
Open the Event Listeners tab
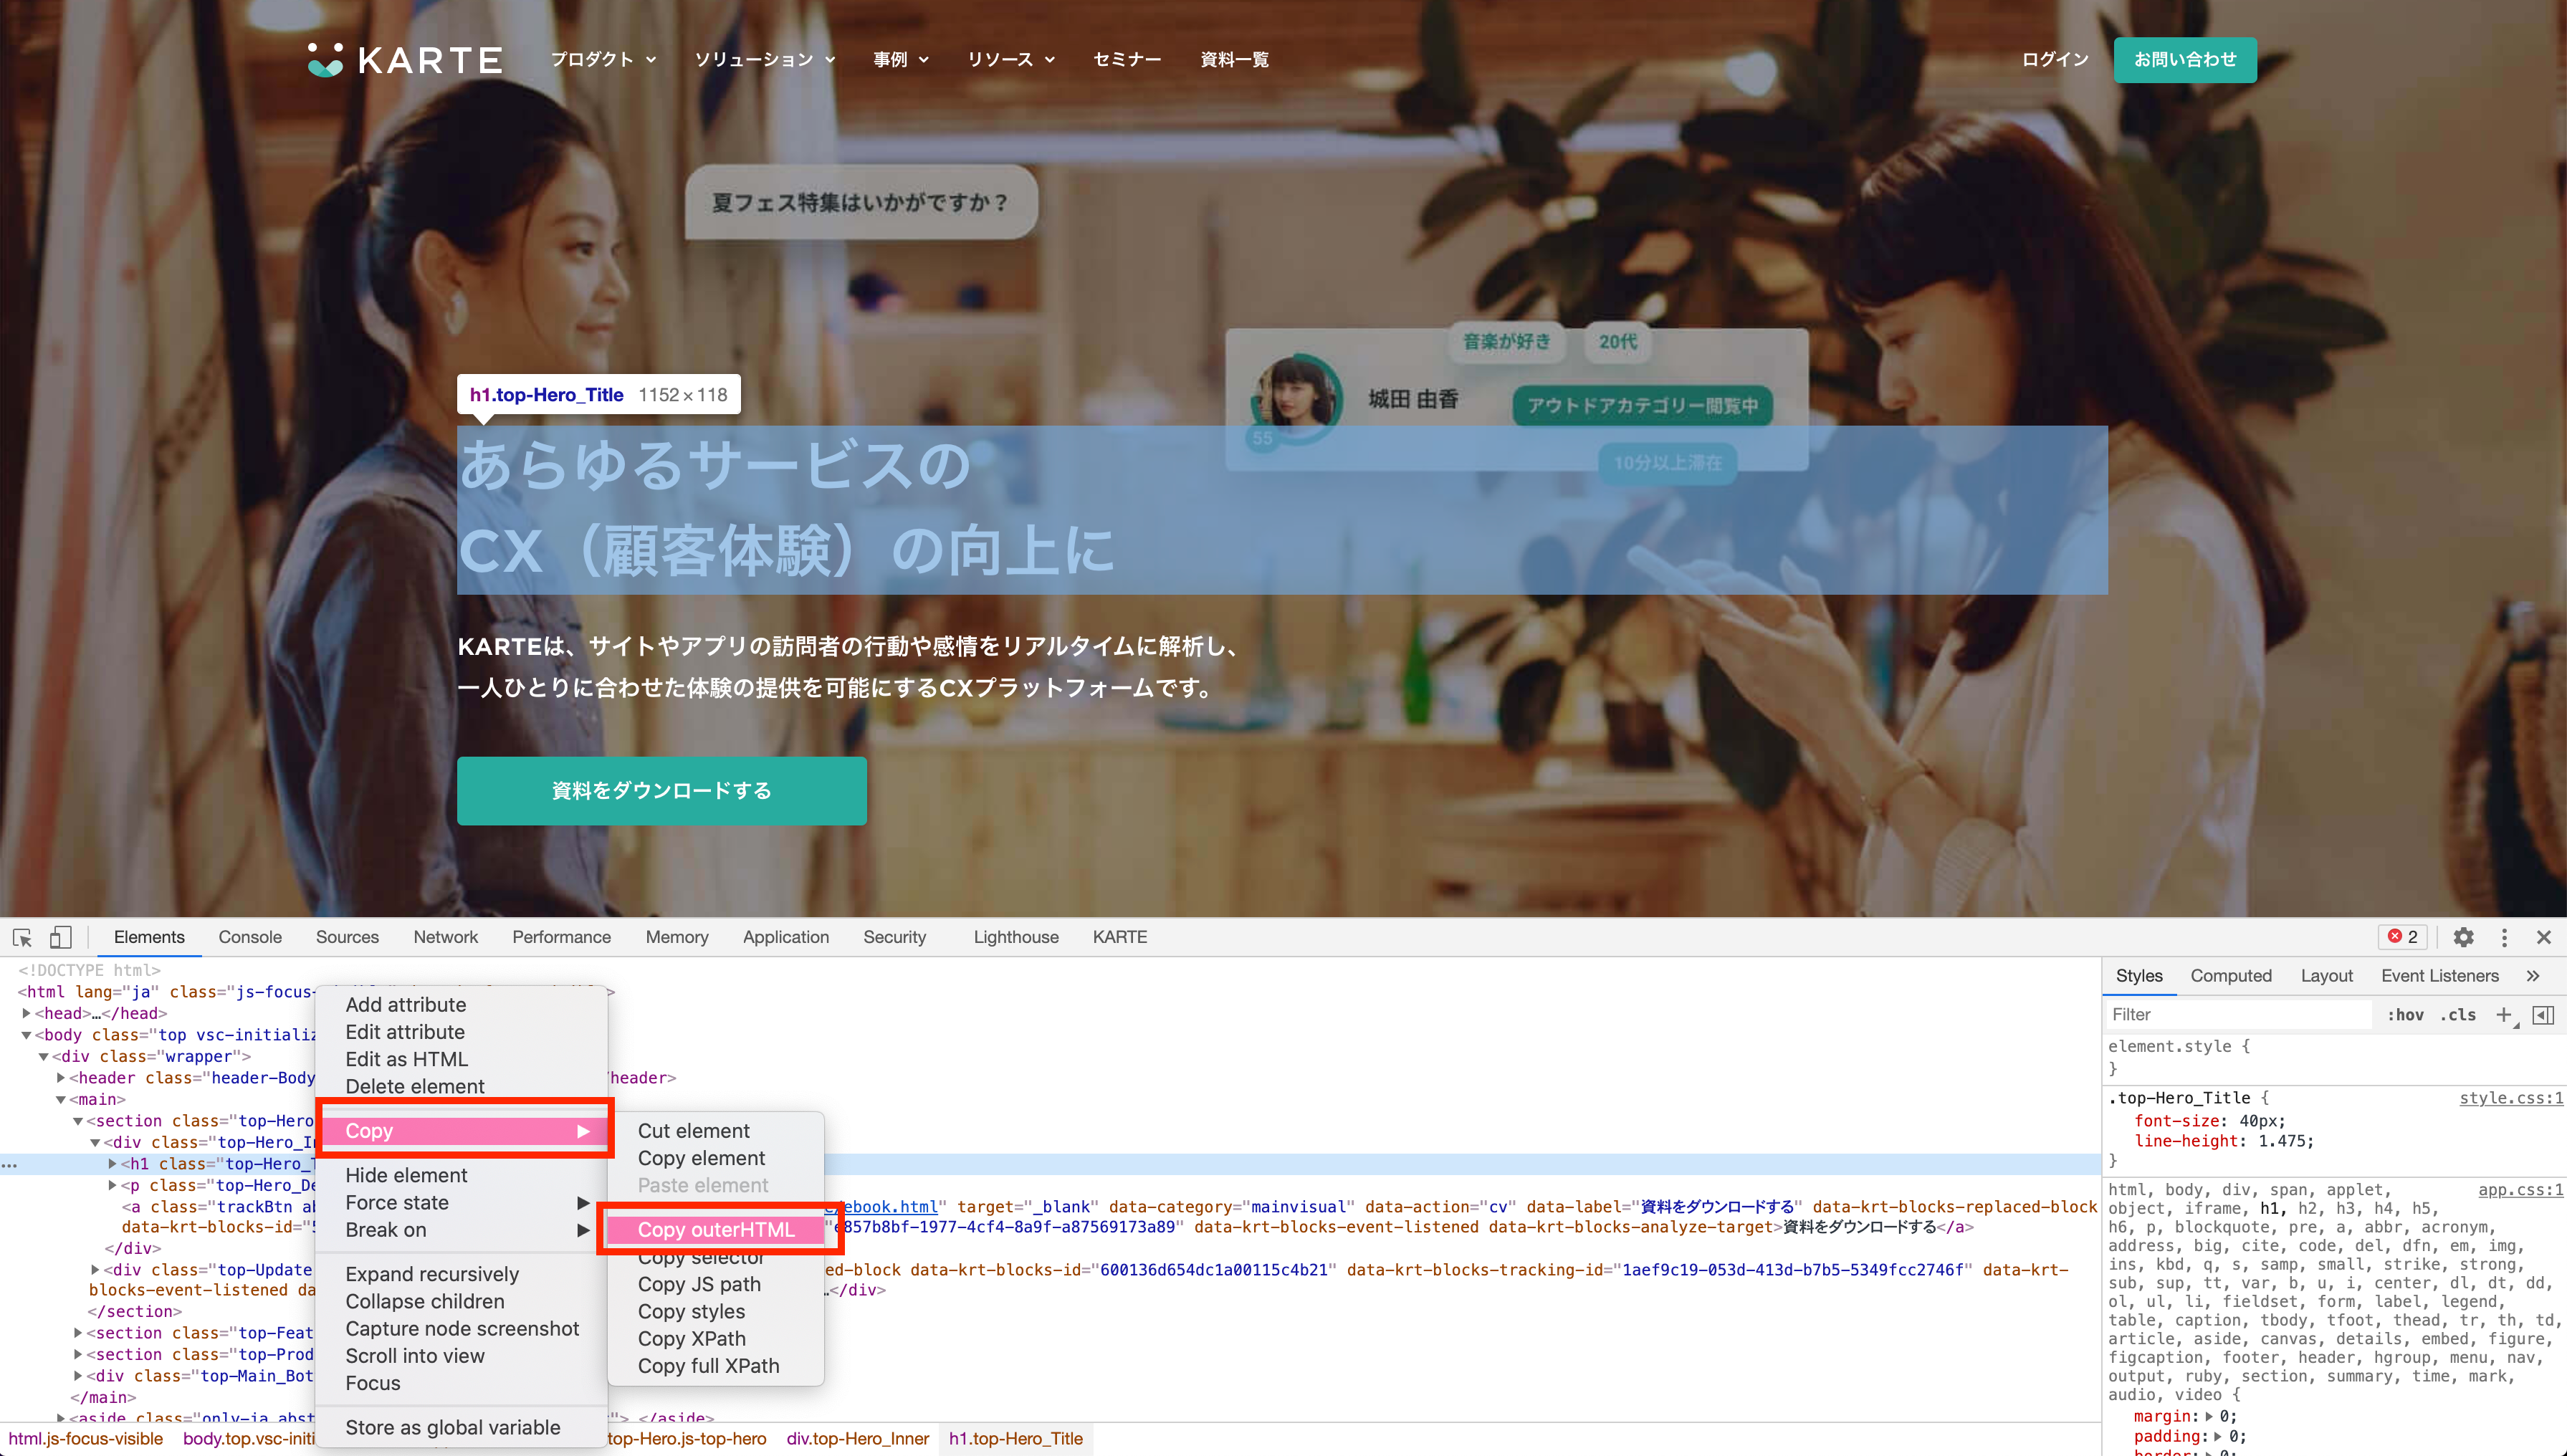(x=2439, y=976)
